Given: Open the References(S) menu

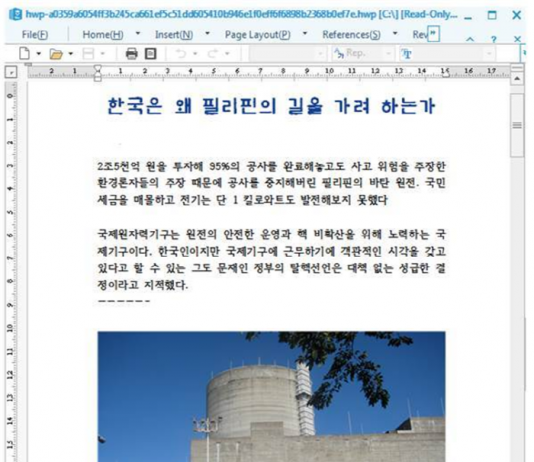Looking at the screenshot, I should [x=351, y=35].
